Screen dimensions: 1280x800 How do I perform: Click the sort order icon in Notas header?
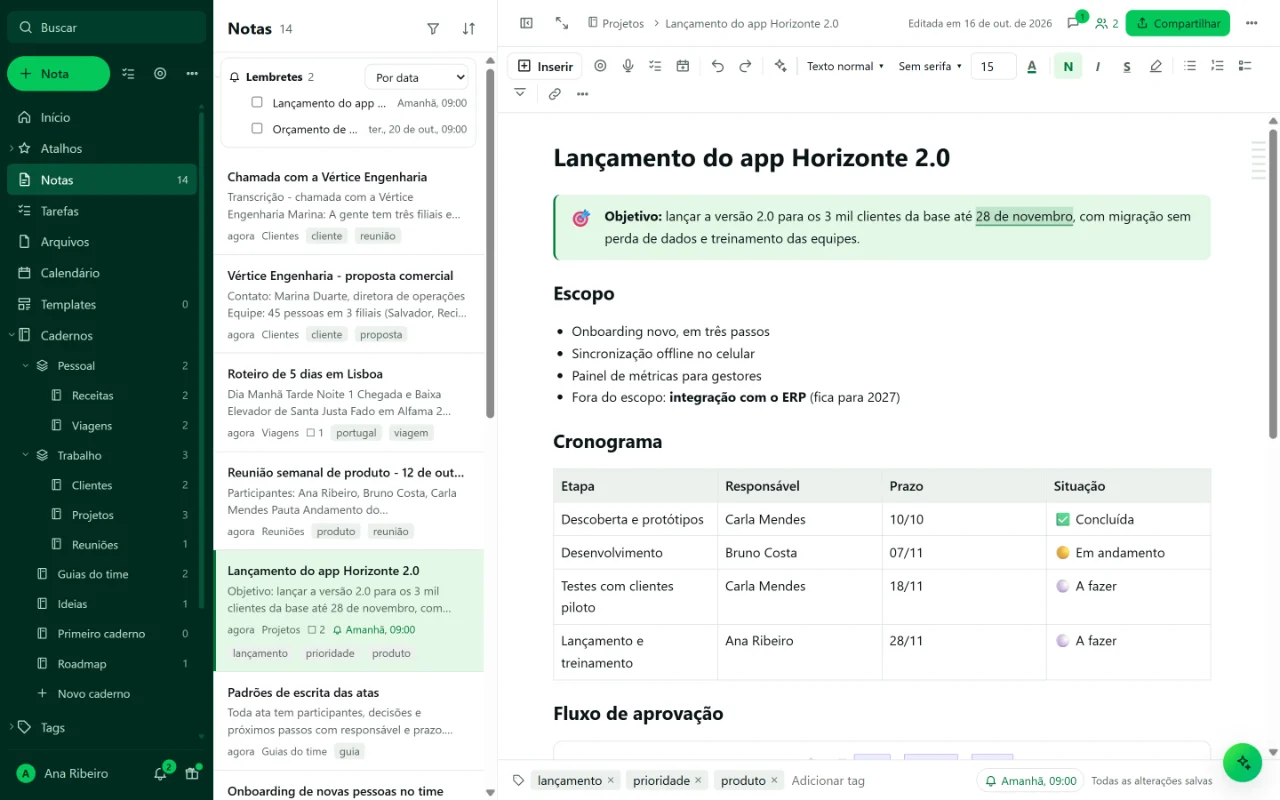click(x=469, y=29)
